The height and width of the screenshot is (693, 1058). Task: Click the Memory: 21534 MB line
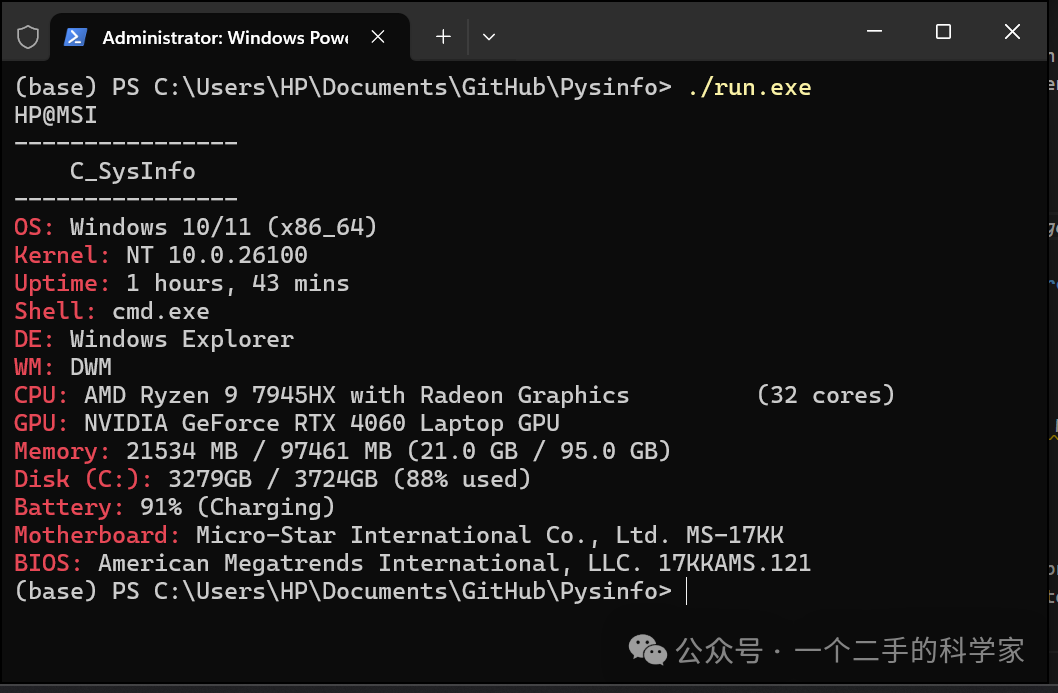tap(342, 451)
